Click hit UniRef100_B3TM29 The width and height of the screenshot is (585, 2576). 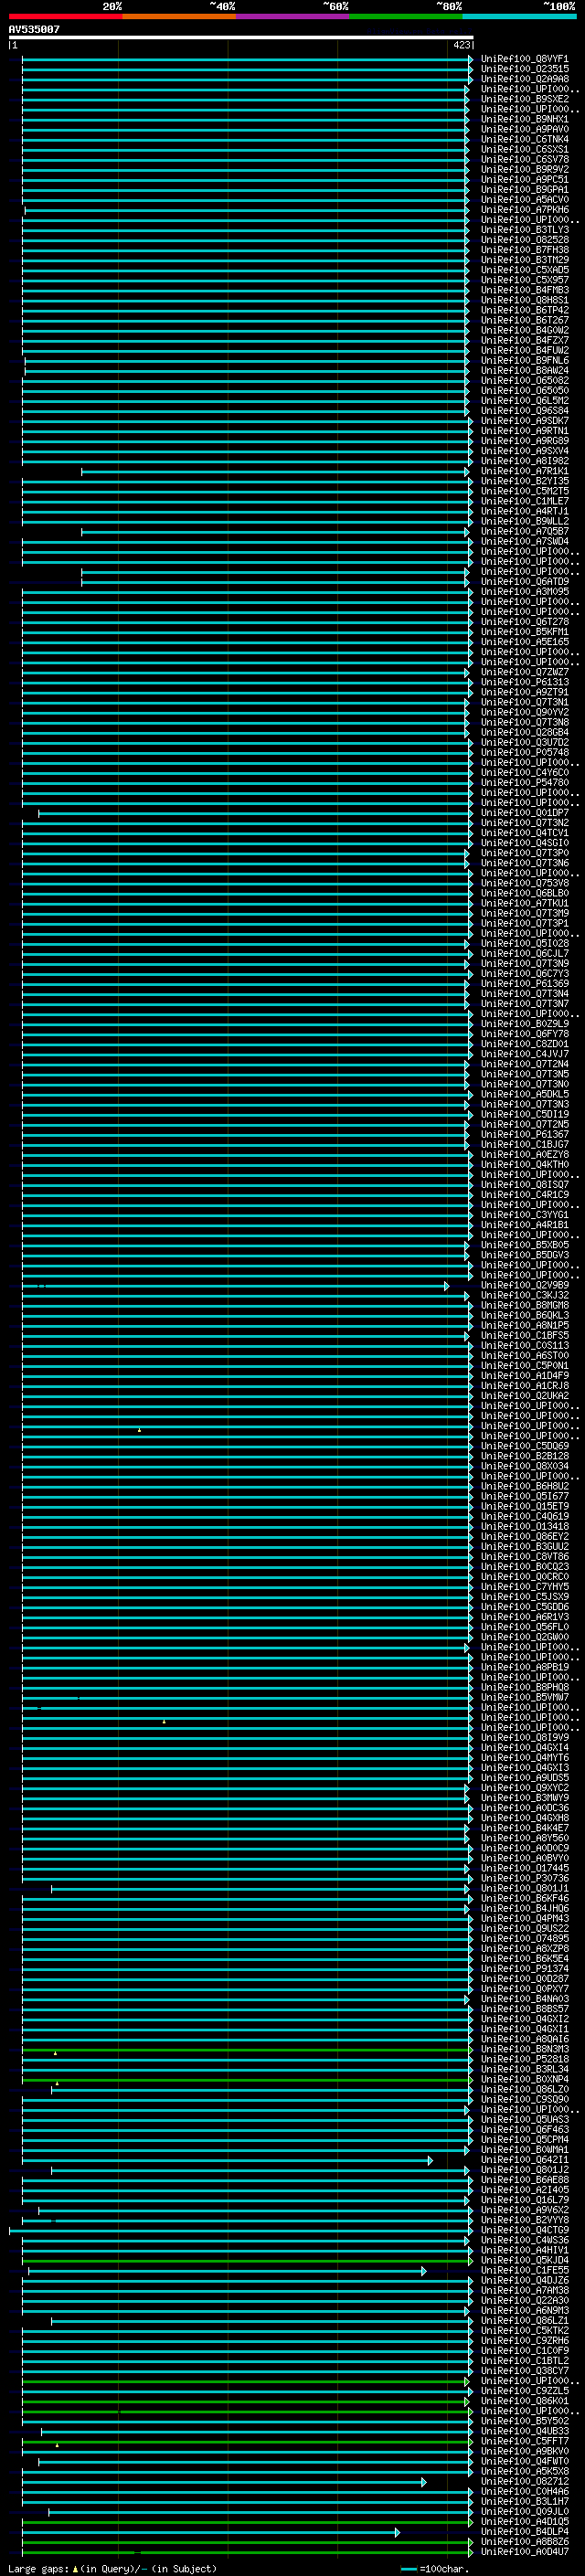coord(524,260)
